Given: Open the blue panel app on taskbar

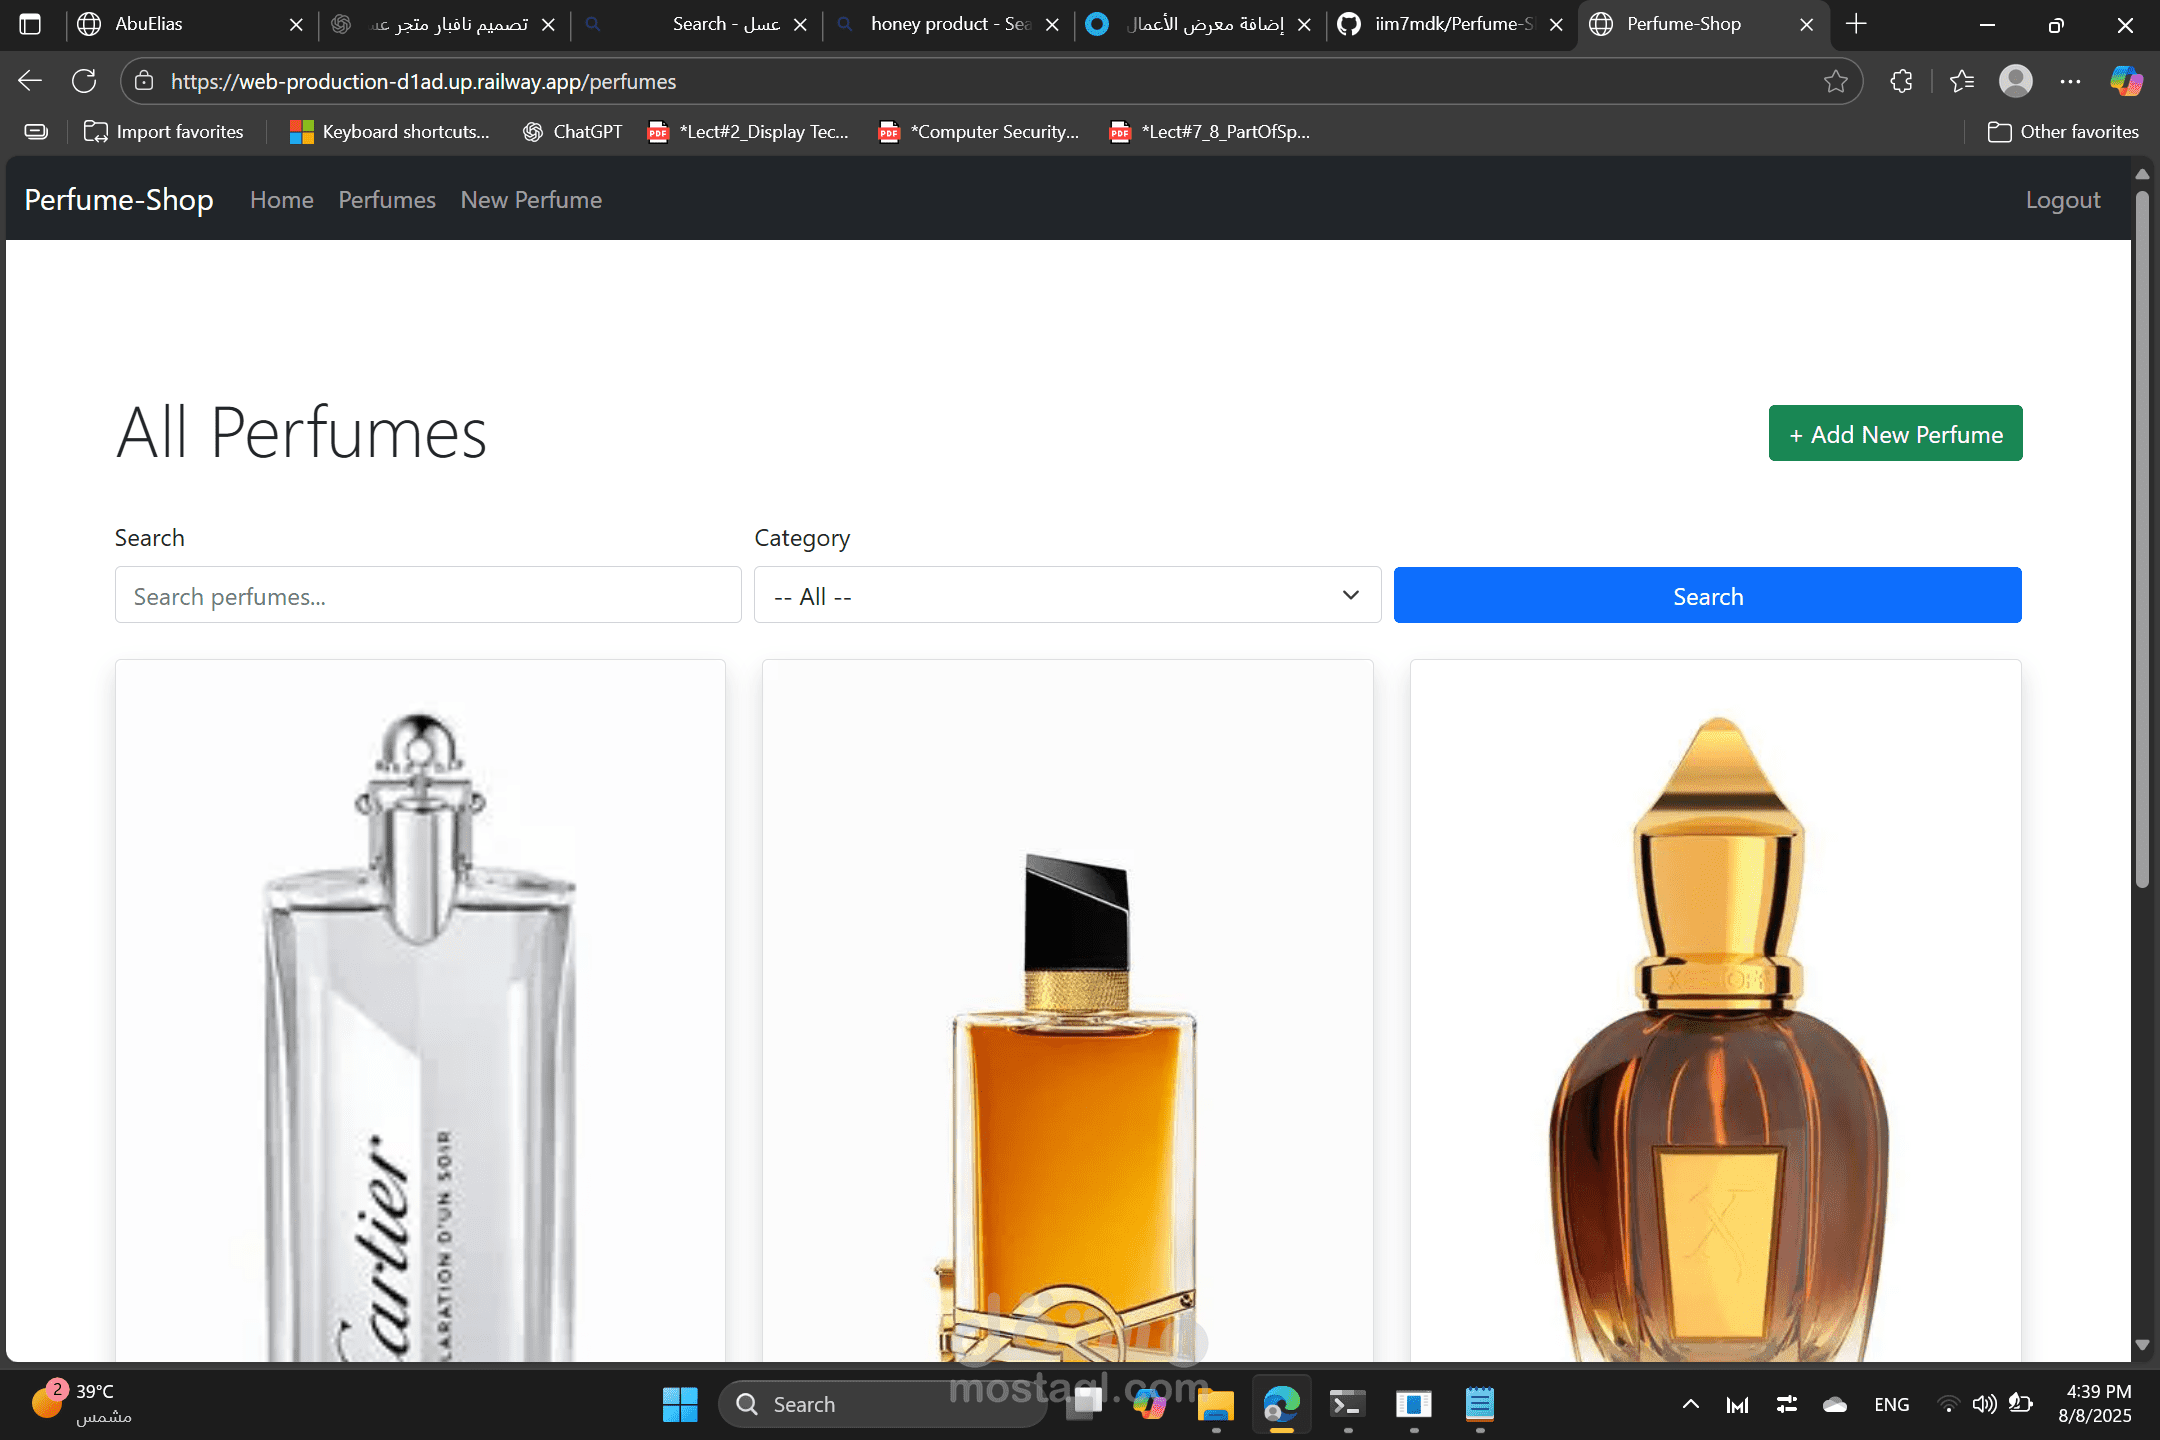Looking at the screenshot, I should point(1413,1404).
